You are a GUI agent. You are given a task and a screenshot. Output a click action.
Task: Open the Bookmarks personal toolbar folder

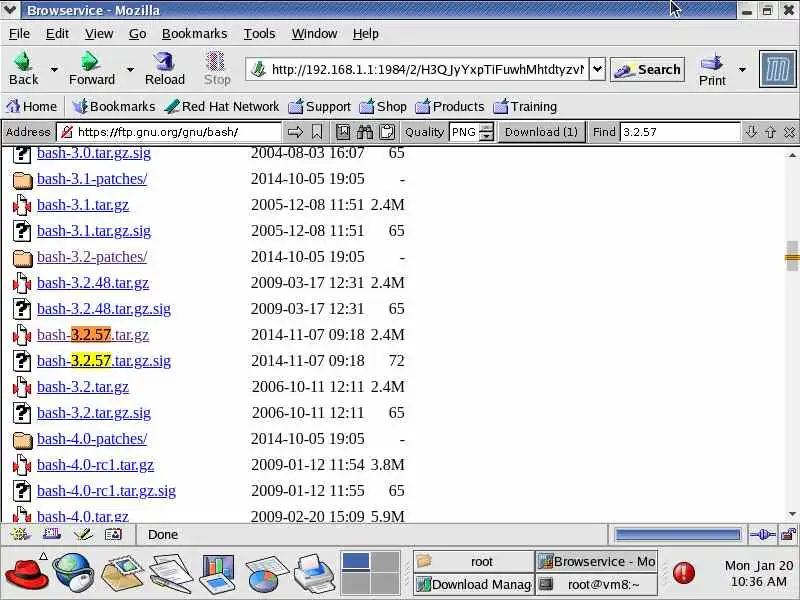coord(114,107)
